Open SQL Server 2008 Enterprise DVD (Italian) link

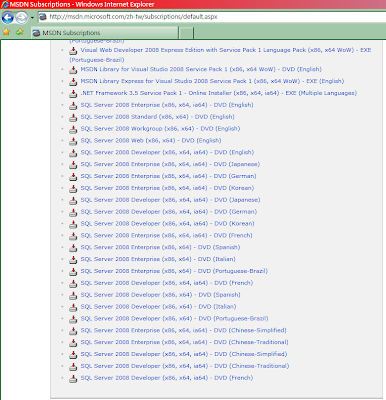[158, 259]
